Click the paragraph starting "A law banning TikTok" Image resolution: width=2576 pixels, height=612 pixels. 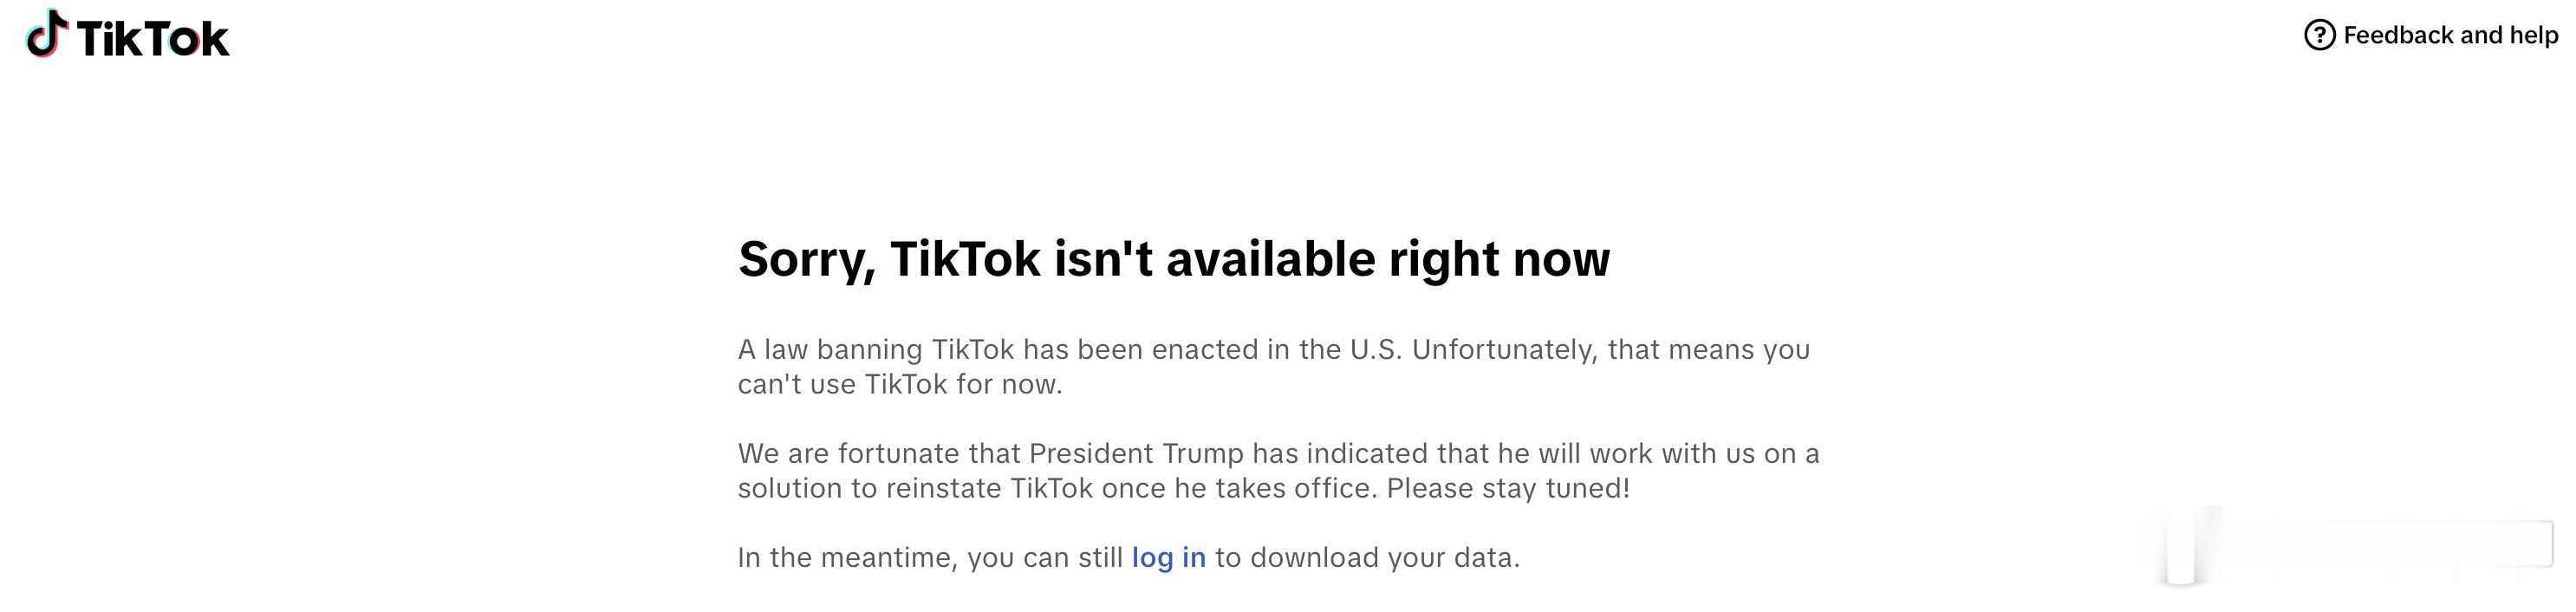coord(1274,366)
